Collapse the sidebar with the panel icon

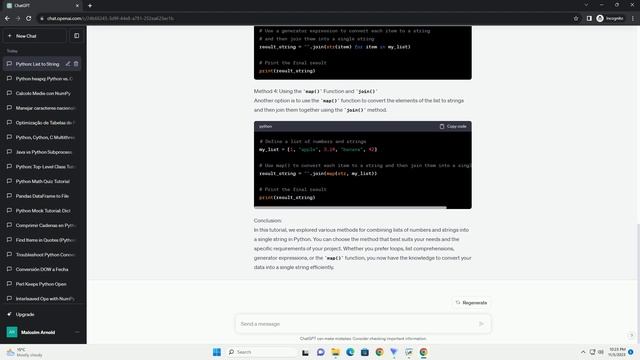point(76,36)
